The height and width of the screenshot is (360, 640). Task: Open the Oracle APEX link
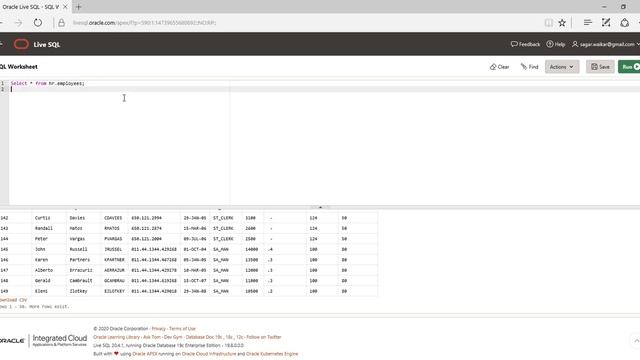[145, 354]
